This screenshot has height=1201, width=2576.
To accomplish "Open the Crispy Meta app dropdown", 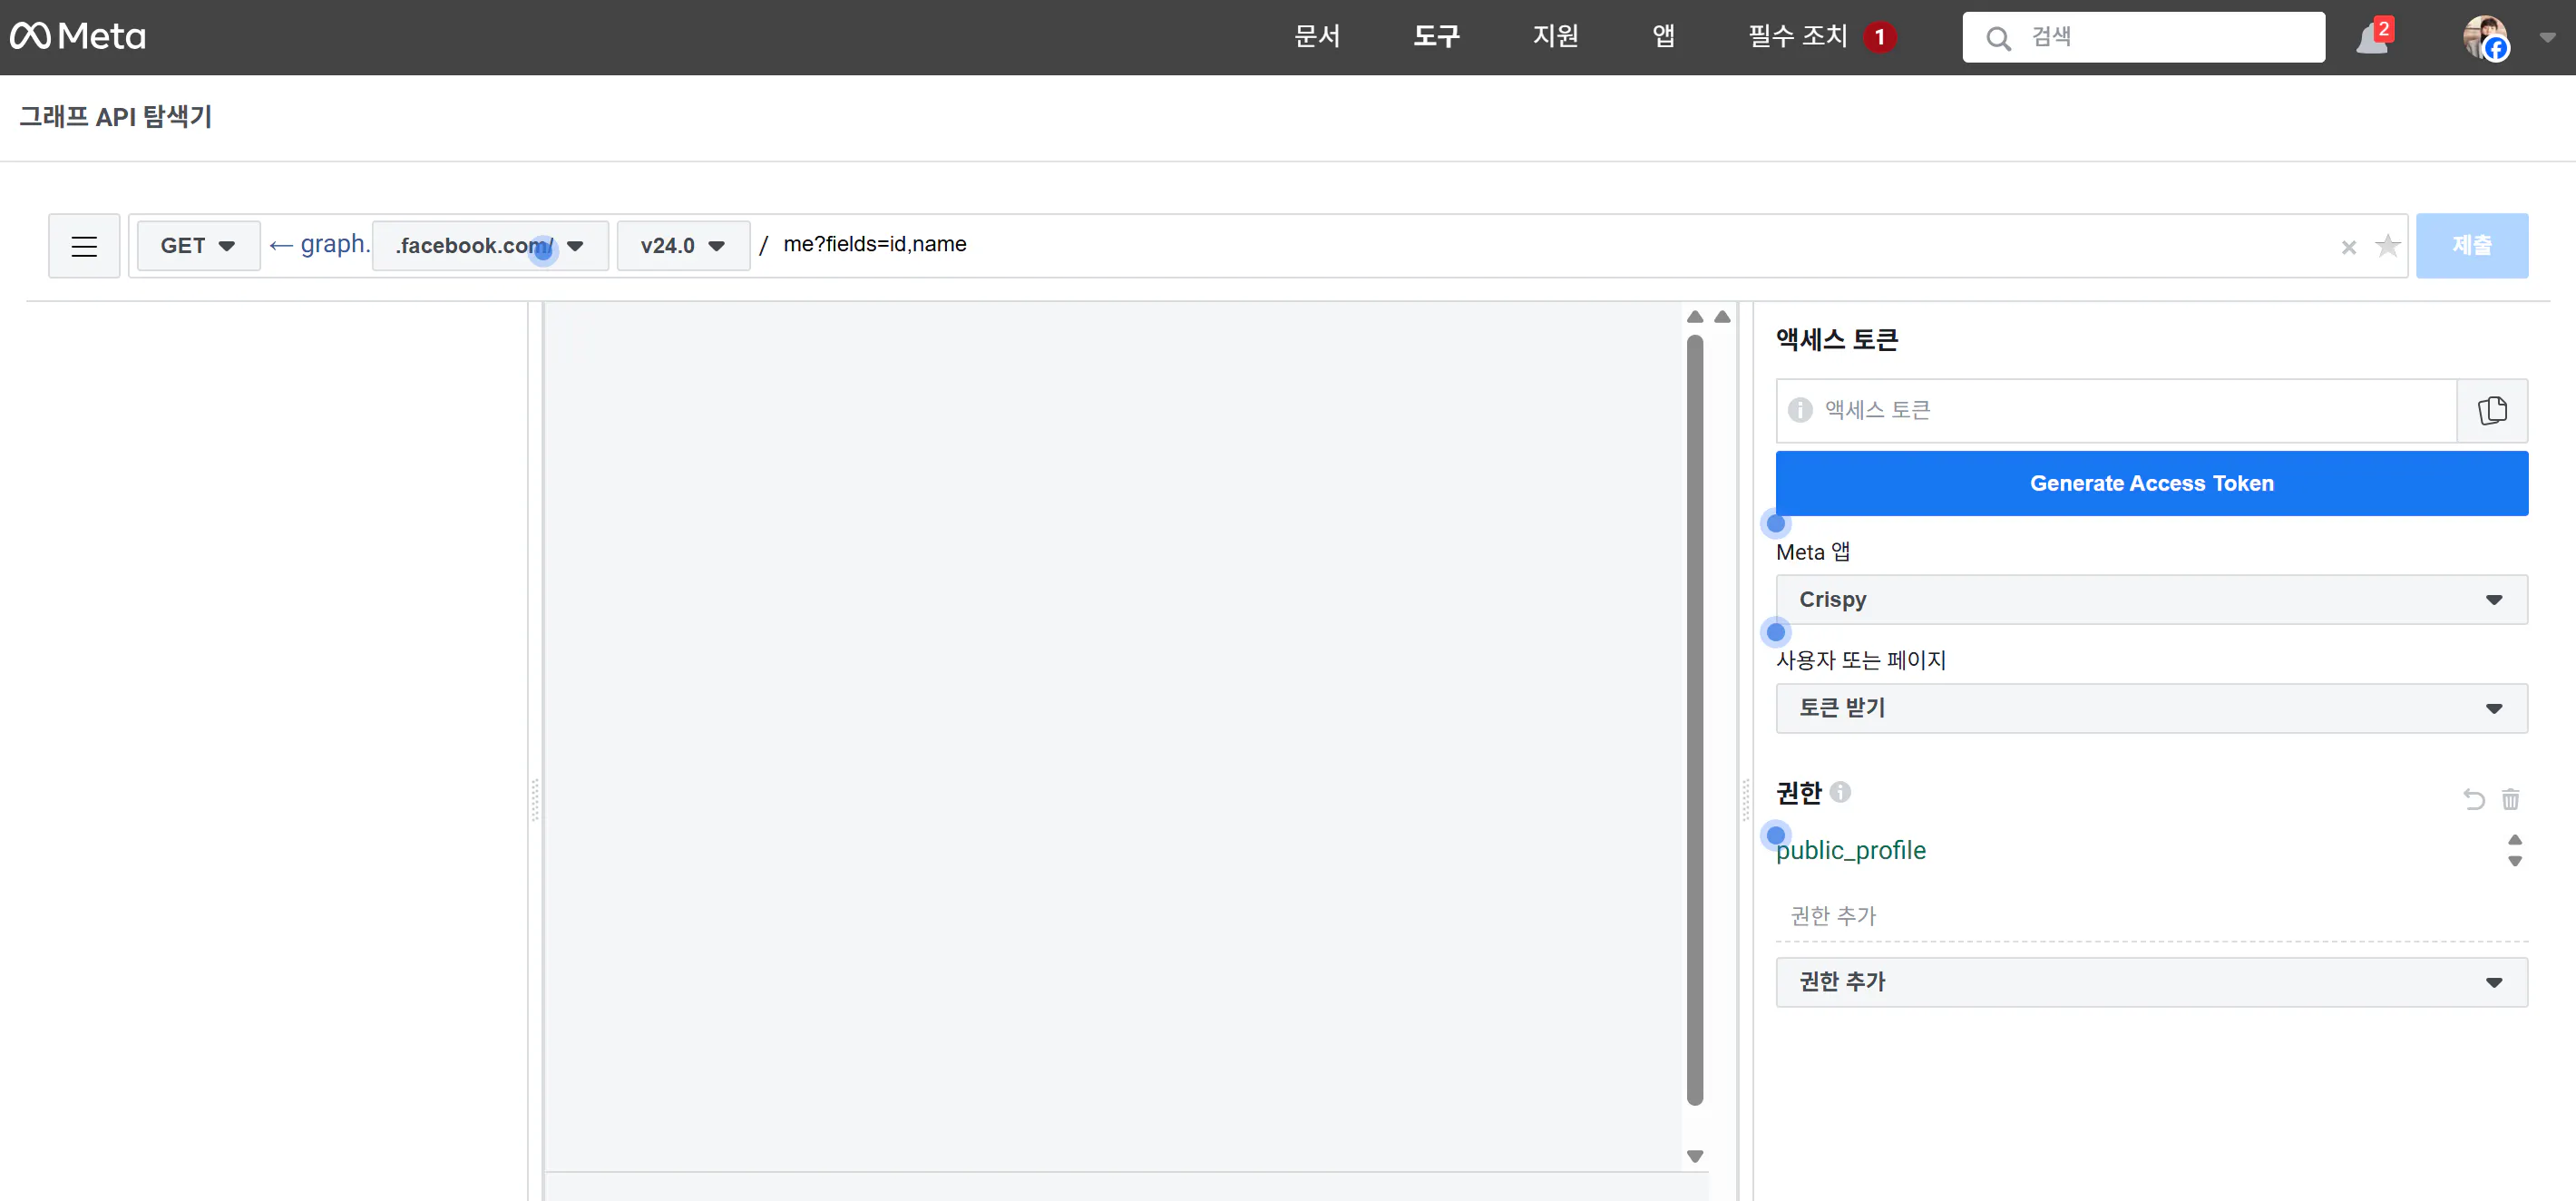I will 2150,600.
